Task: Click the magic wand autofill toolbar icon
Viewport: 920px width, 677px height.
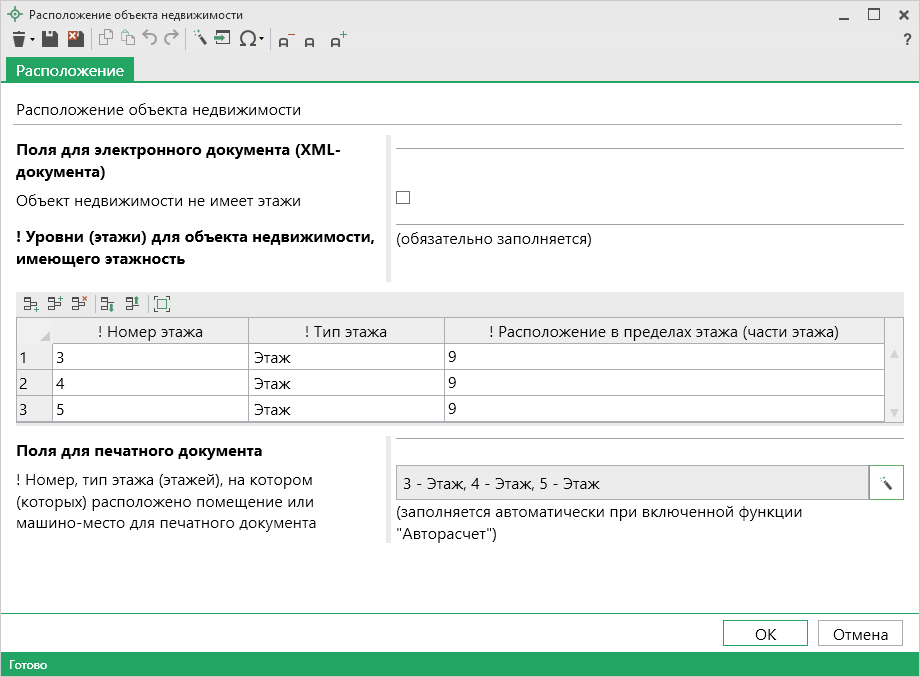Action: pos(199,39)
